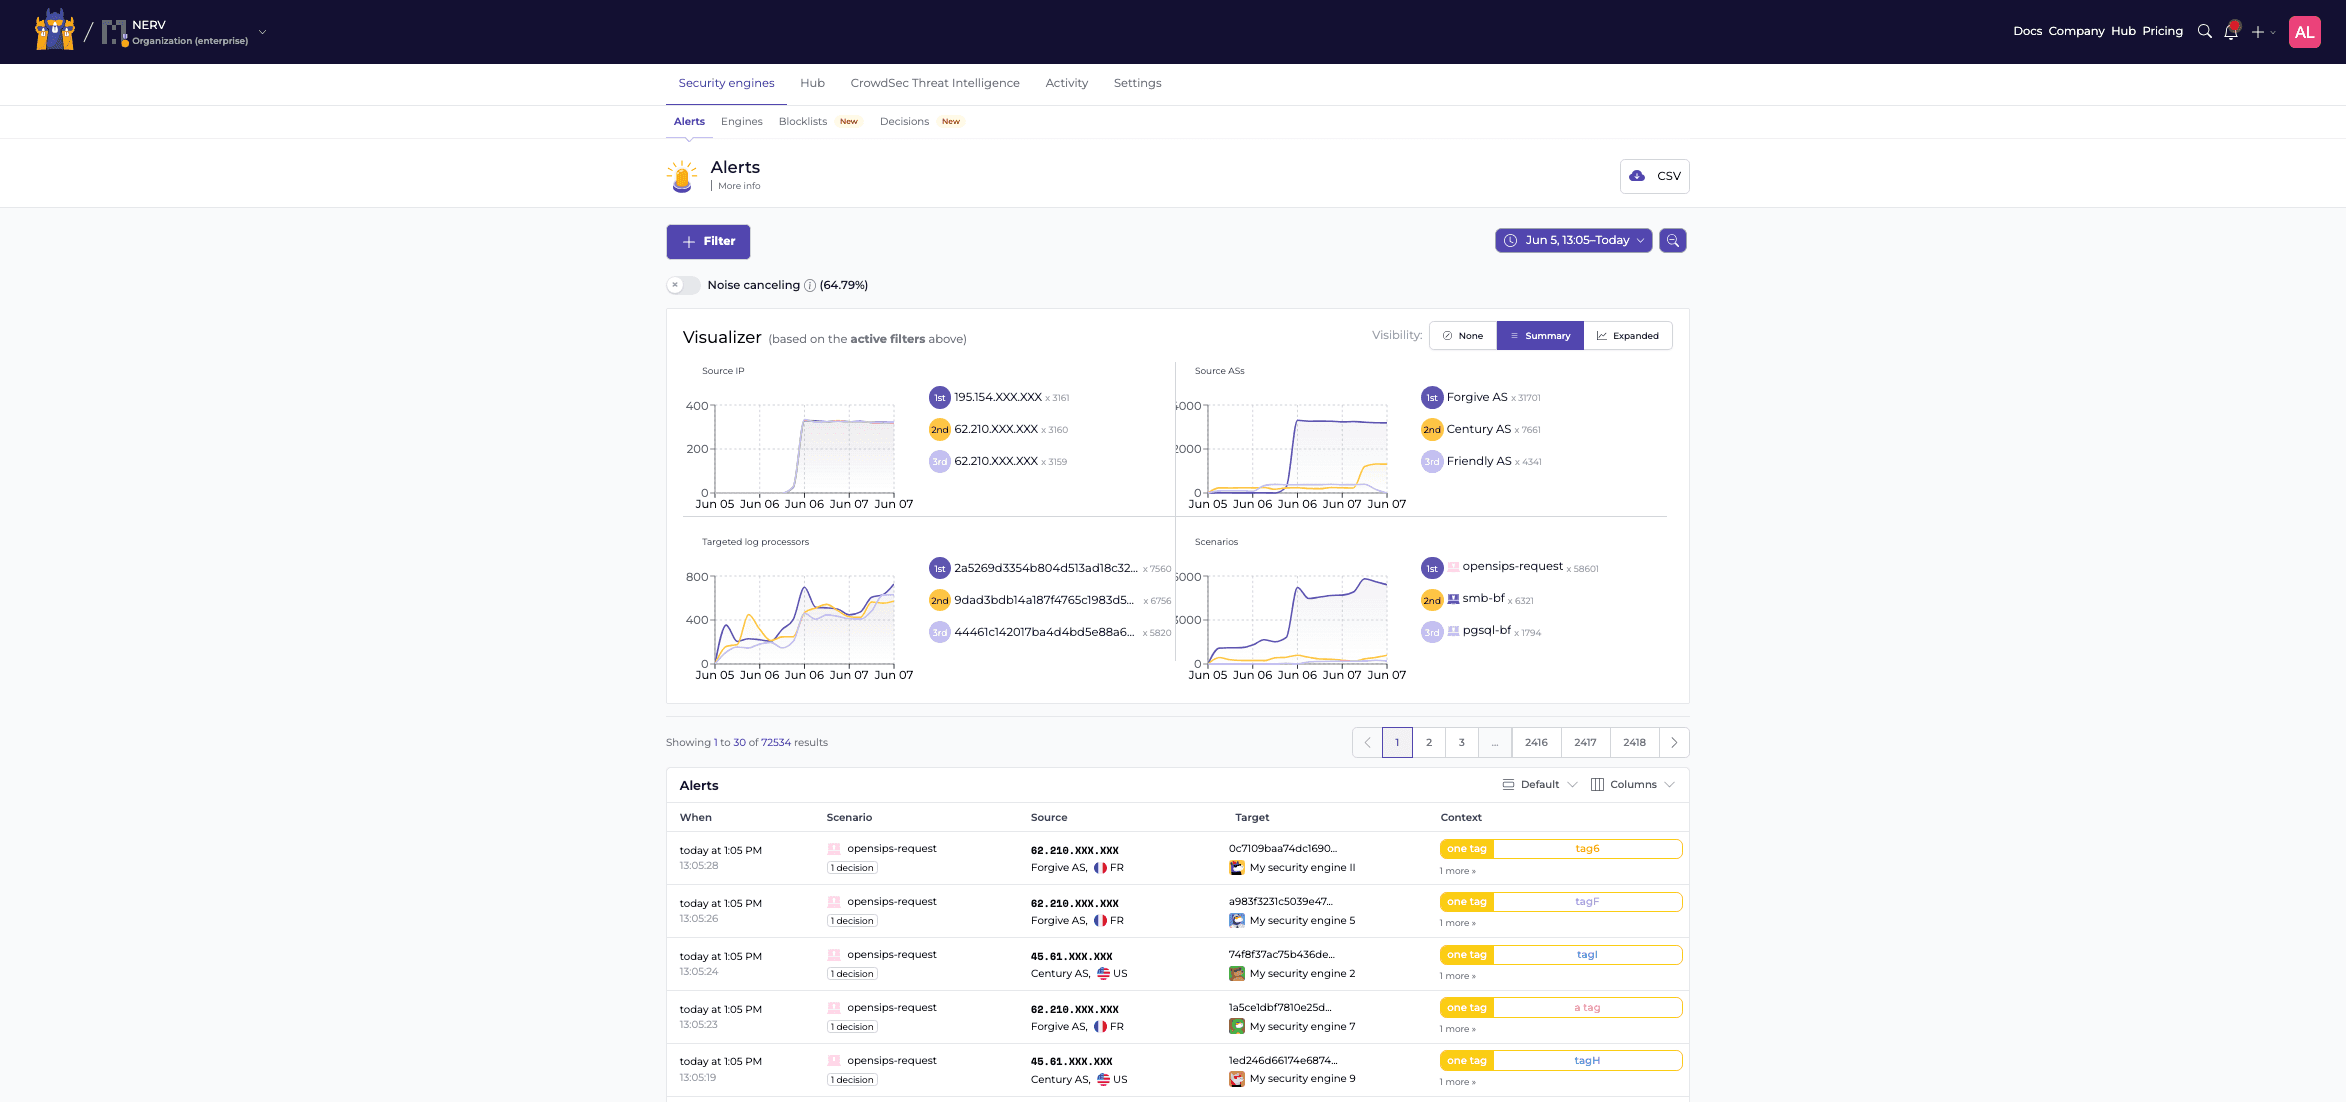Screen dimensions: 2346x1102
Task: Click the 3rd rank badge for pgsql-bf
Action: tap(1432, 632)
